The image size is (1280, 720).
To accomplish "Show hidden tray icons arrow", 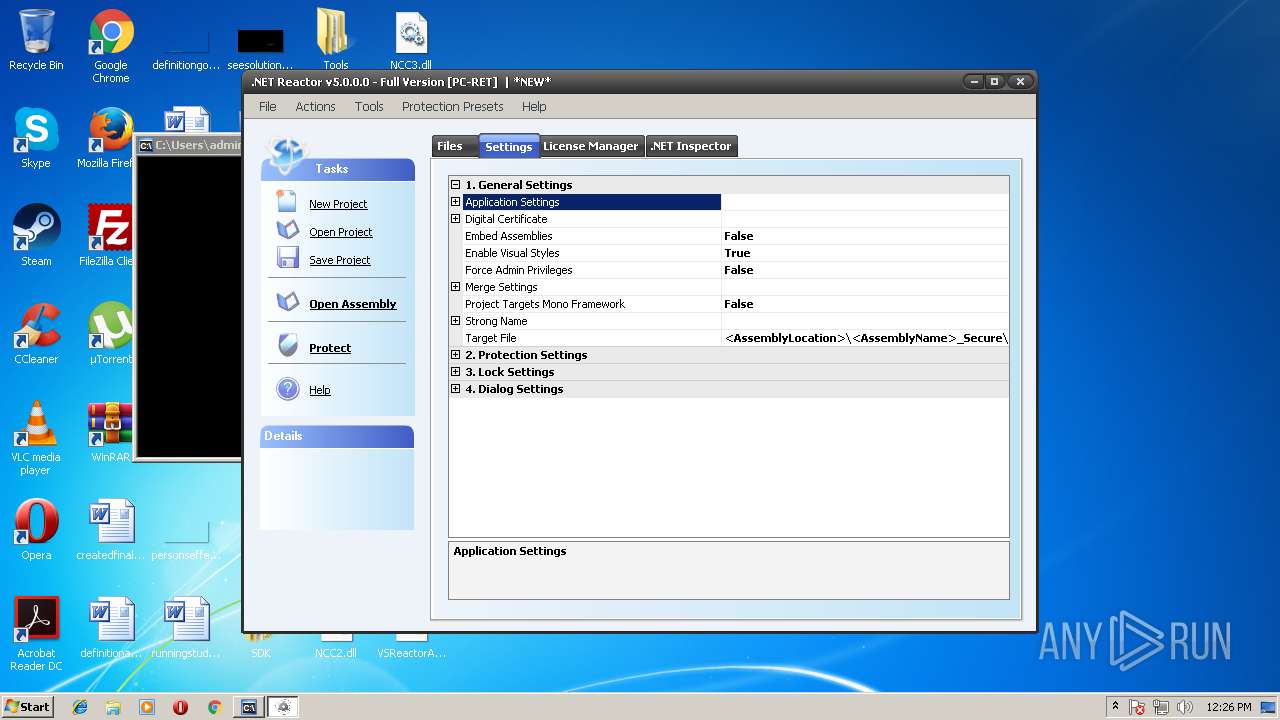I will point(1115,706).
